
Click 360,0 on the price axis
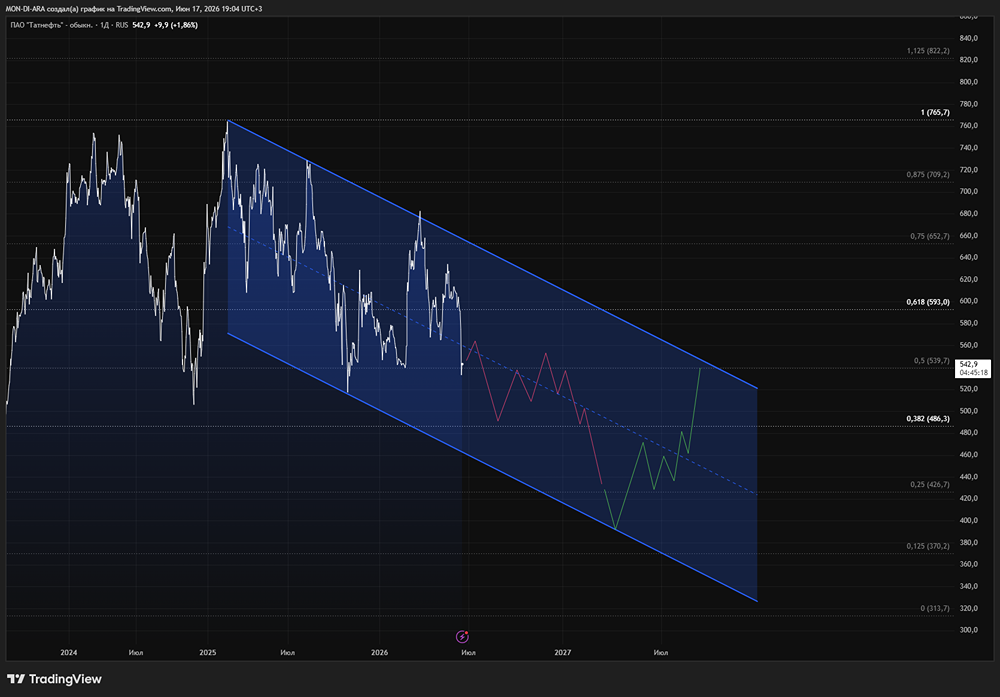click(x=968, y=564)
